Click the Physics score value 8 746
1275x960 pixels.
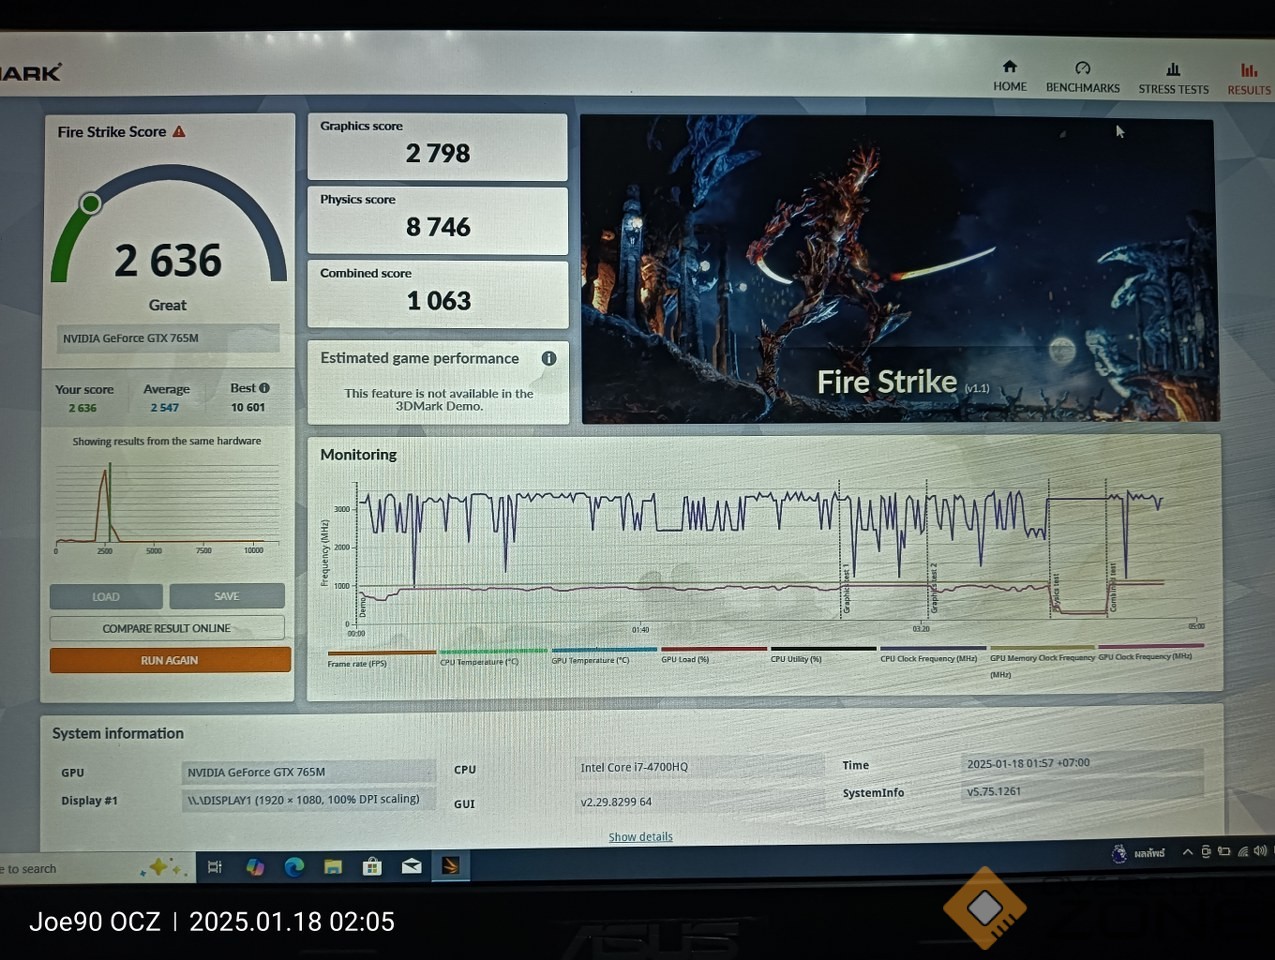(438, 227)
